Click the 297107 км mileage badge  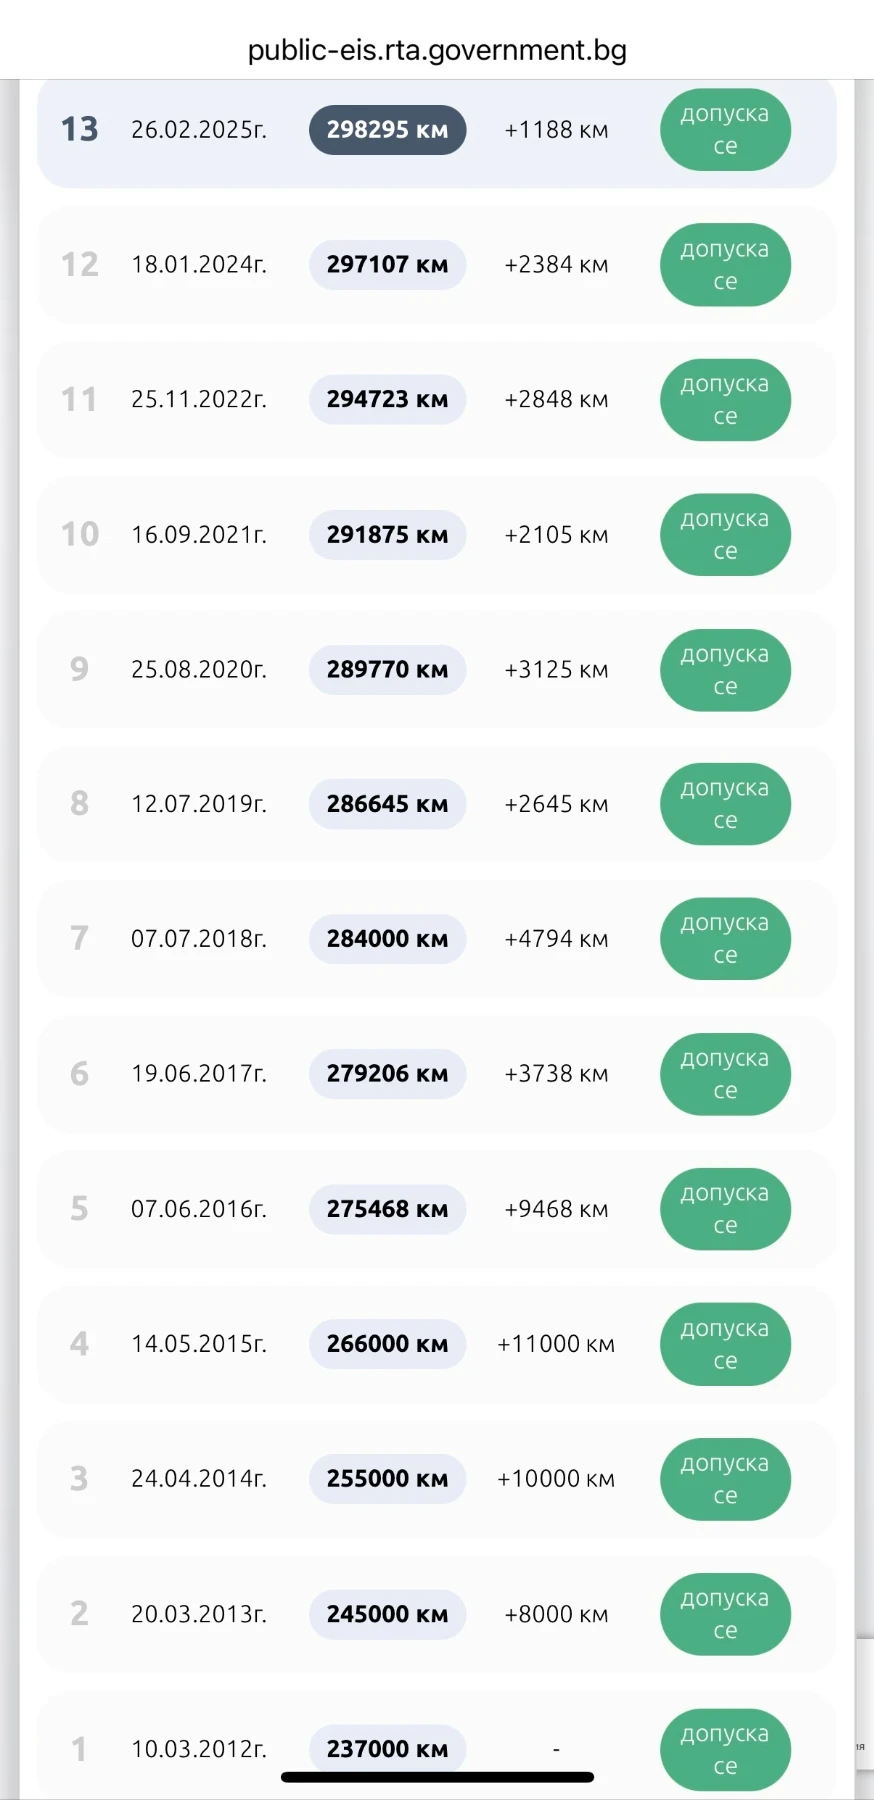pos(387,265)
